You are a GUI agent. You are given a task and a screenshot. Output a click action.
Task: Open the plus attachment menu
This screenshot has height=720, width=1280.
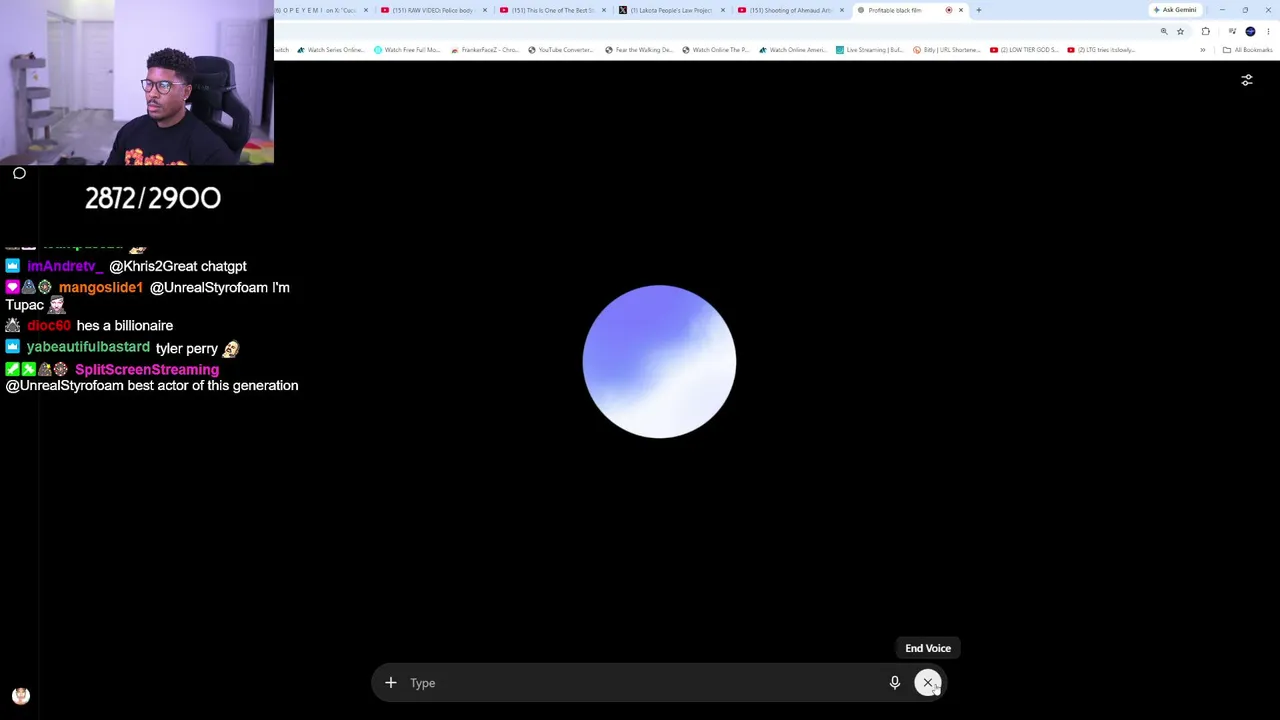391,683
